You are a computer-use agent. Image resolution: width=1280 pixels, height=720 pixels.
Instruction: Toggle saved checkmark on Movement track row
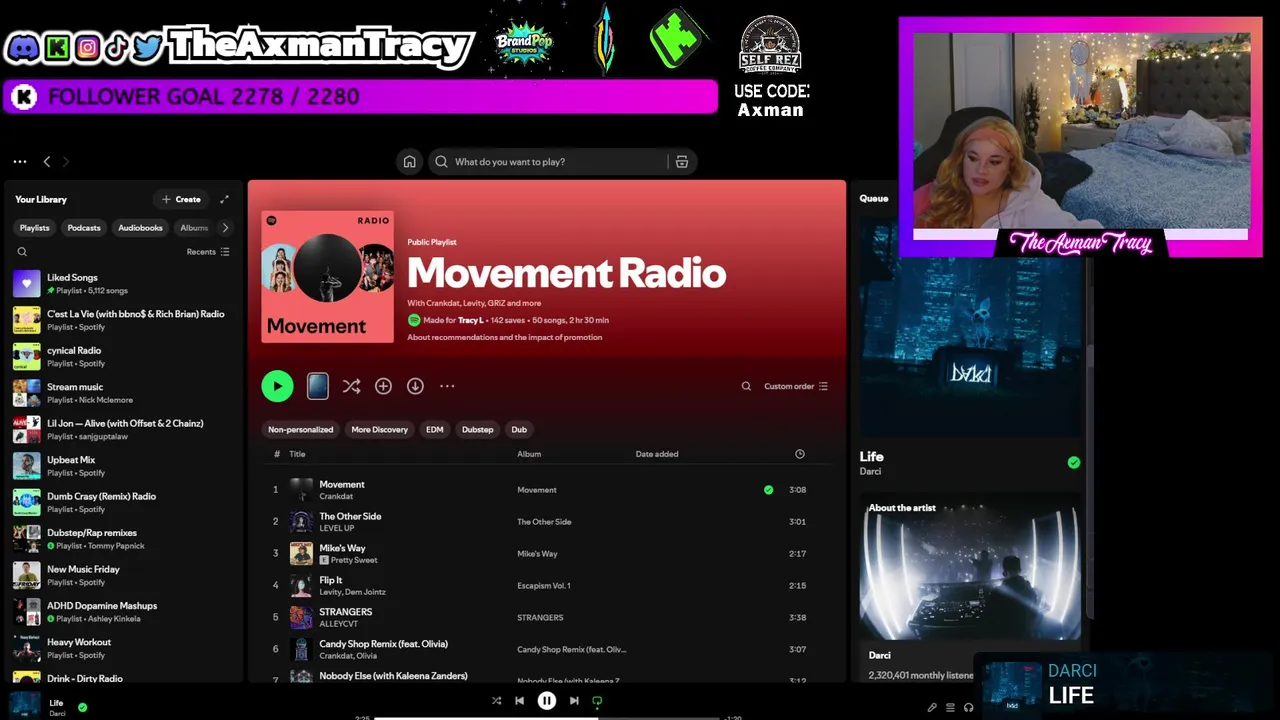point(768,490)
